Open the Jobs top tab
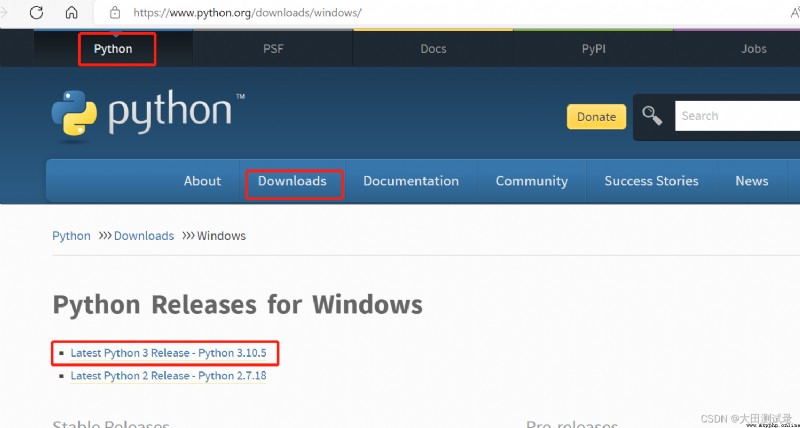 tap(754, 49)
